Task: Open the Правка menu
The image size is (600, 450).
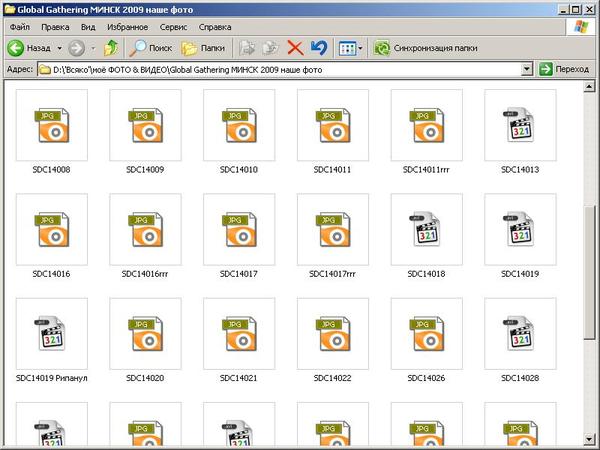Action: pos(55,27)
